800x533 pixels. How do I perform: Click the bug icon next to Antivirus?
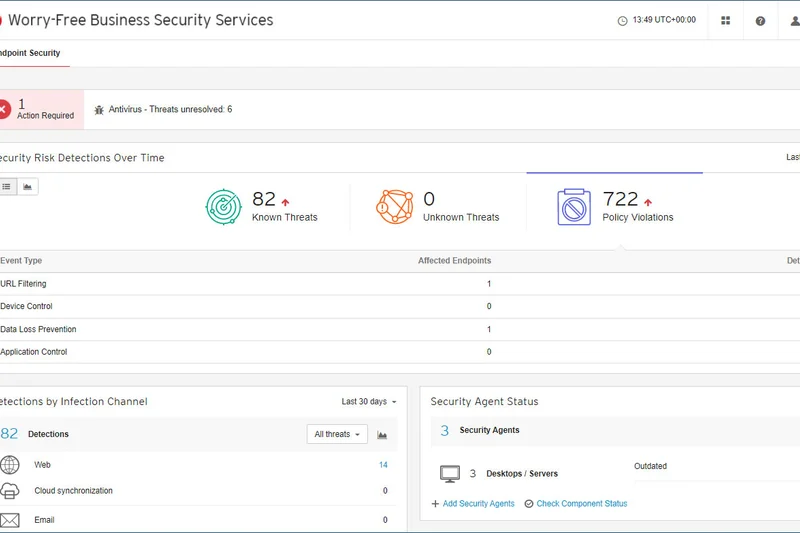pyautogui.click(x=99, y=110)
